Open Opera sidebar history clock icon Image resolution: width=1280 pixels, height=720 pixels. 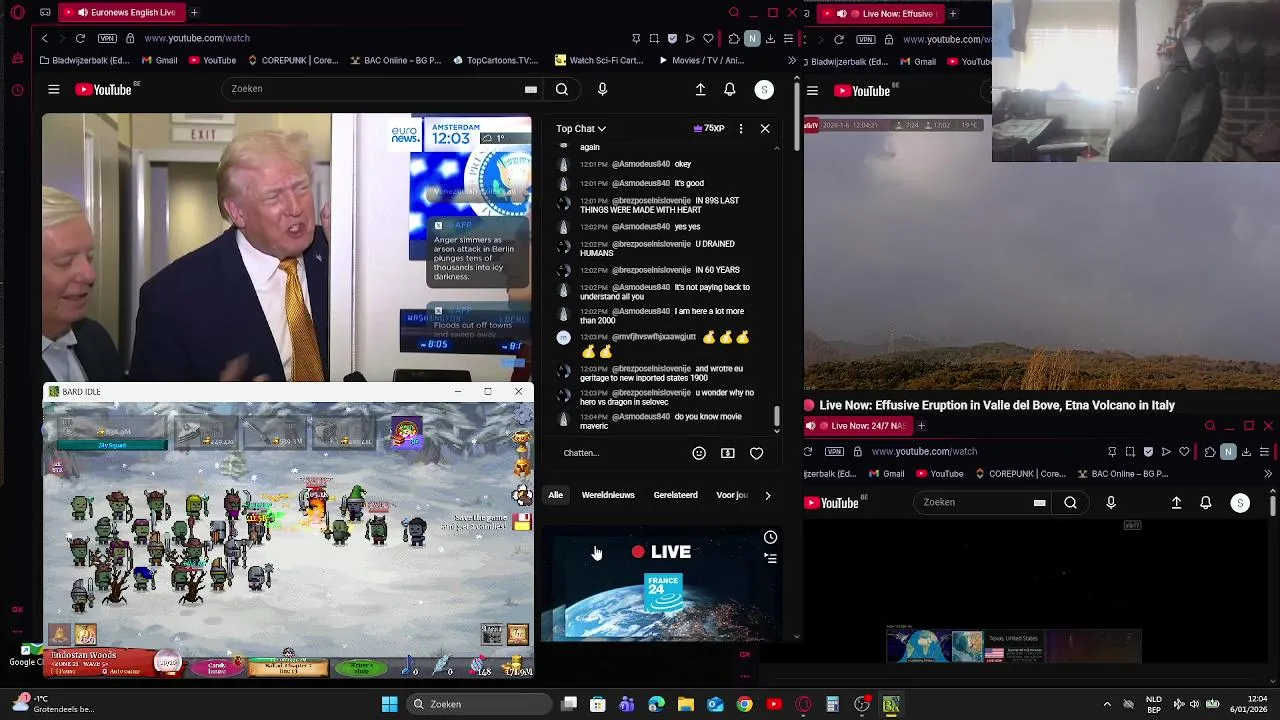point(17,90)
